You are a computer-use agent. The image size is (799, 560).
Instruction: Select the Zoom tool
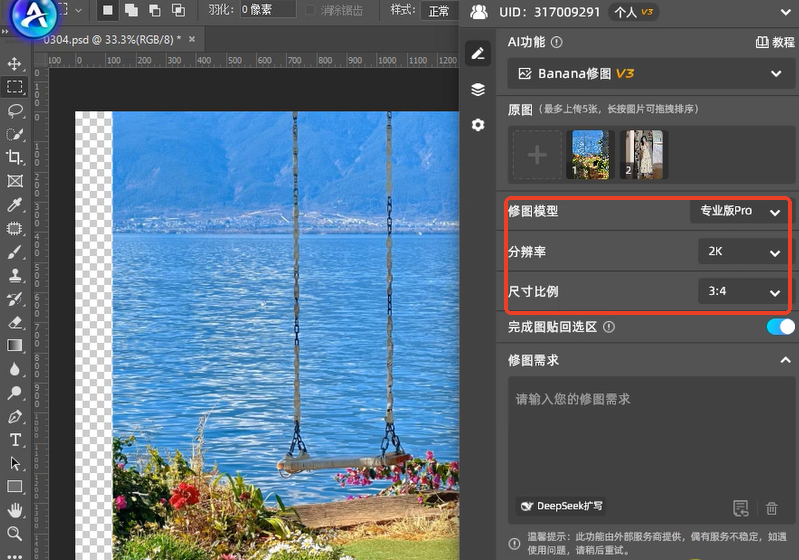(15, 534)
